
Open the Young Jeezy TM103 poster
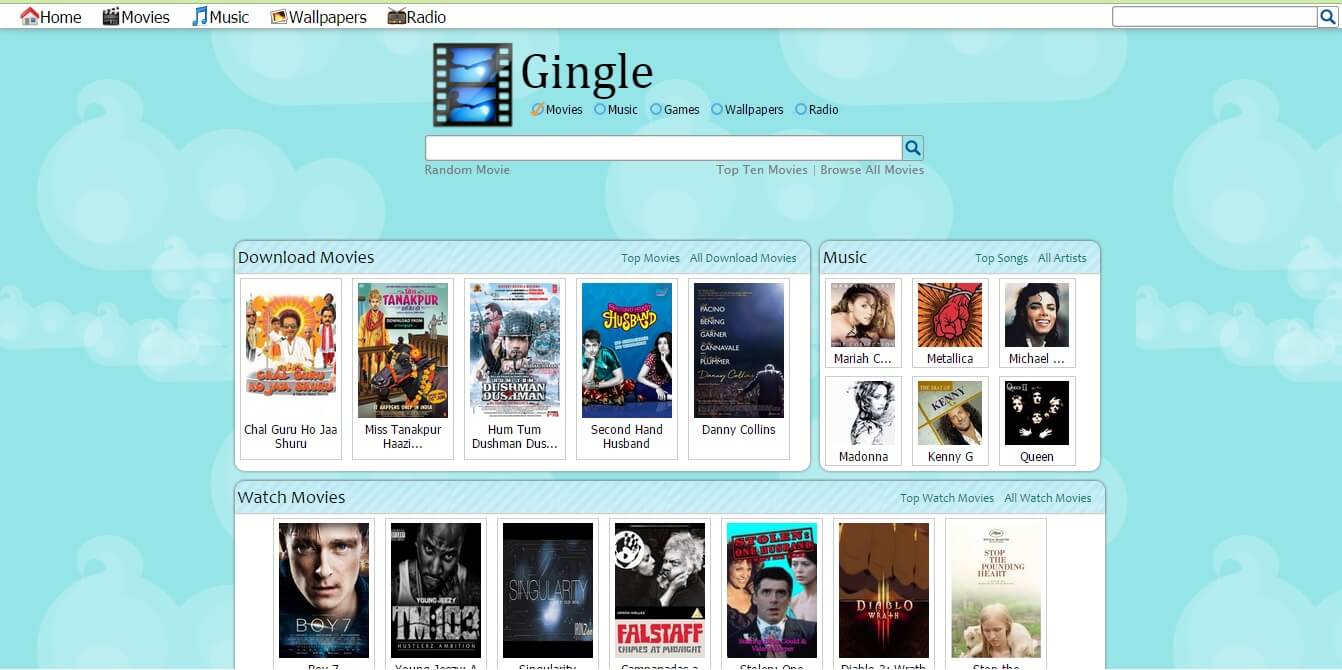[x=436, y=590]
